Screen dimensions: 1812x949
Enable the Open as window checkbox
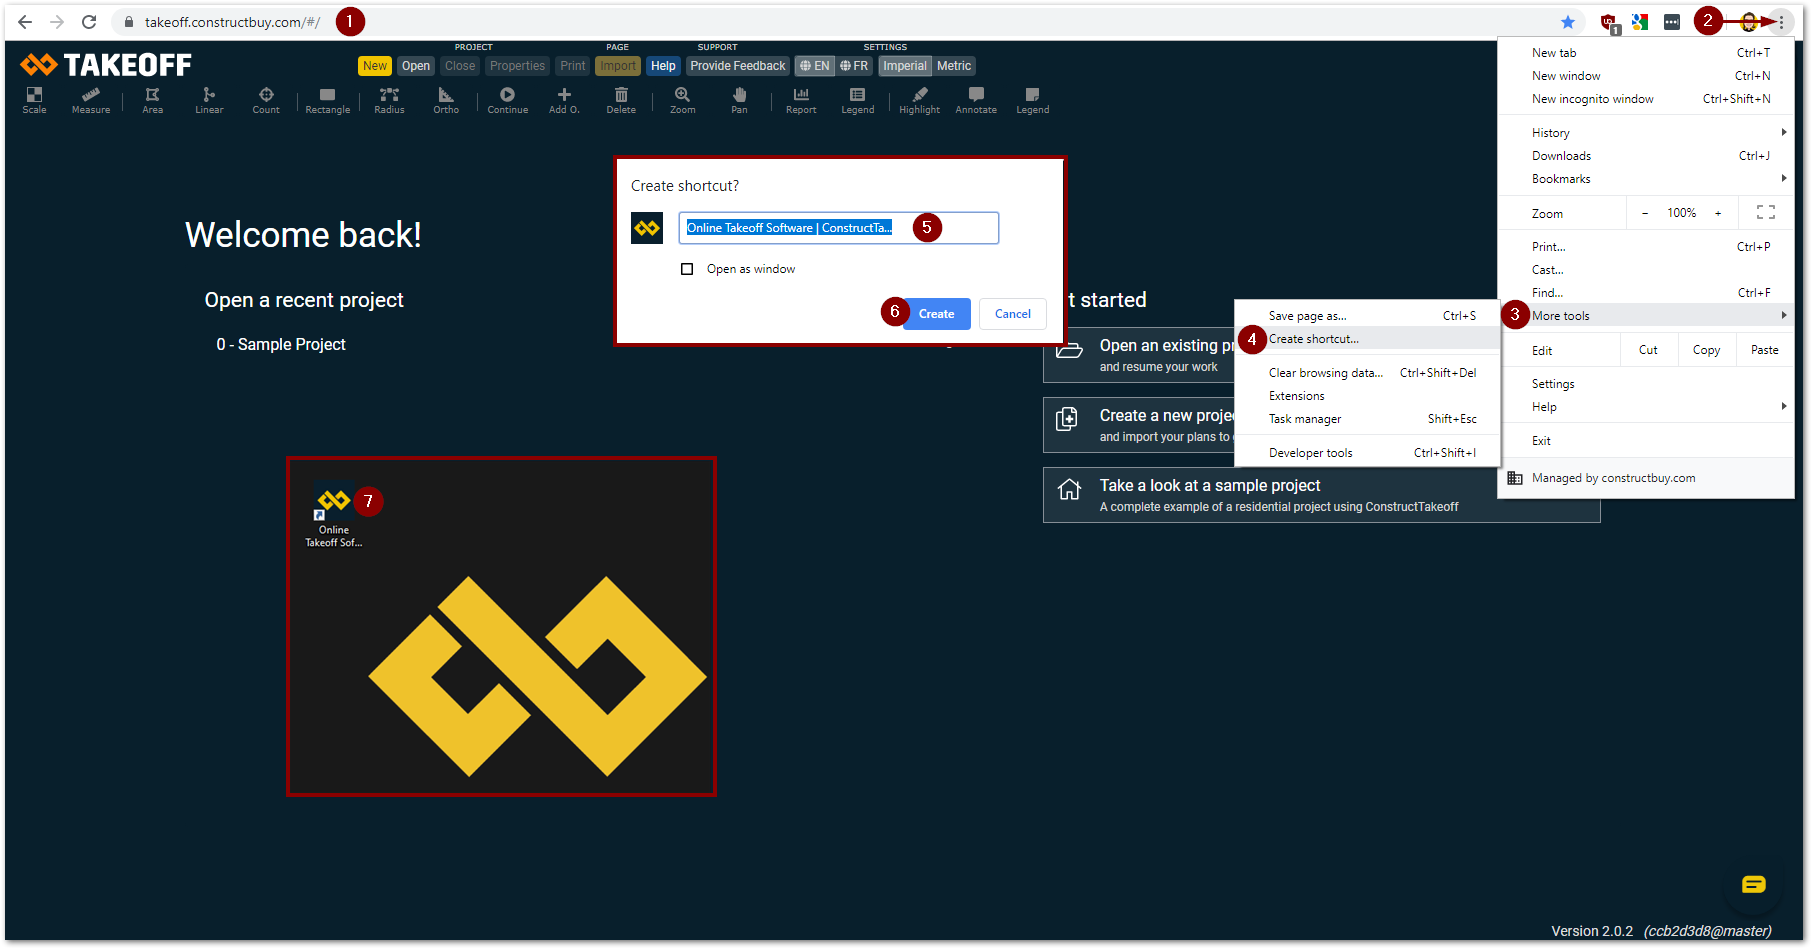pos(687,269)
